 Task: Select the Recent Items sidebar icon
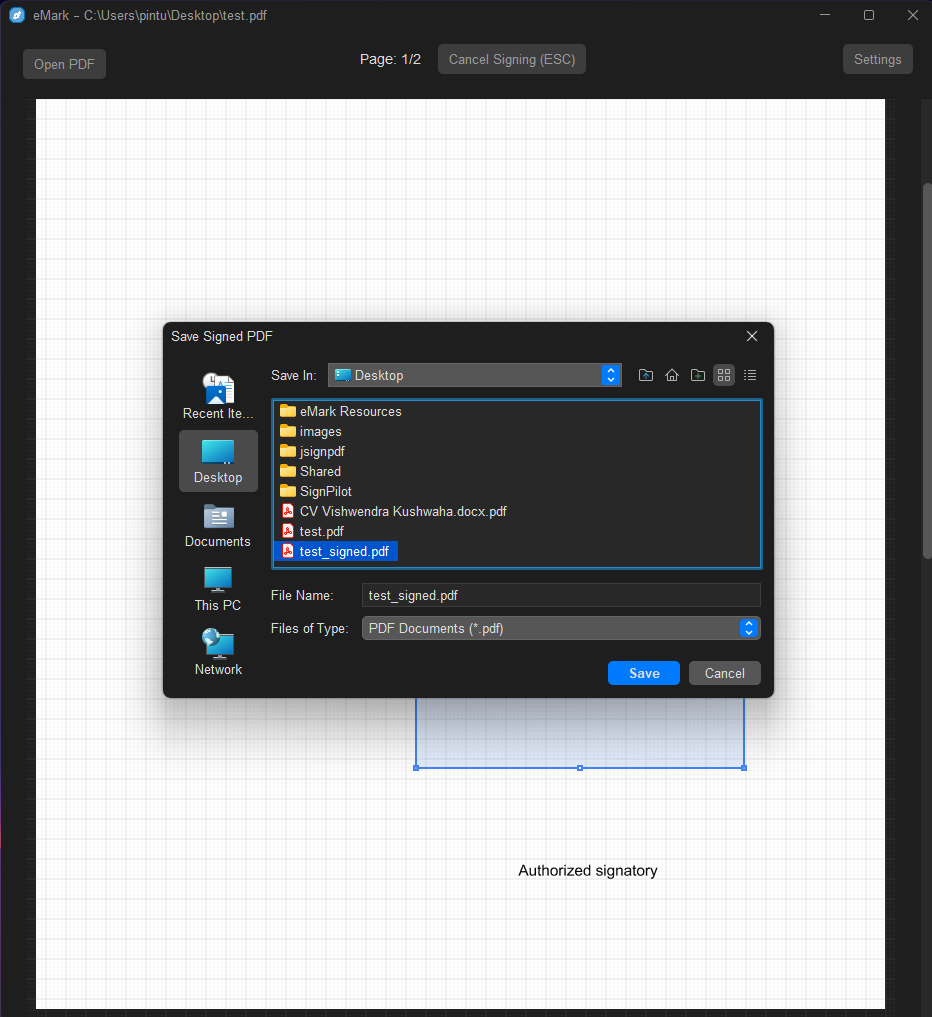[x=218, y=395]
